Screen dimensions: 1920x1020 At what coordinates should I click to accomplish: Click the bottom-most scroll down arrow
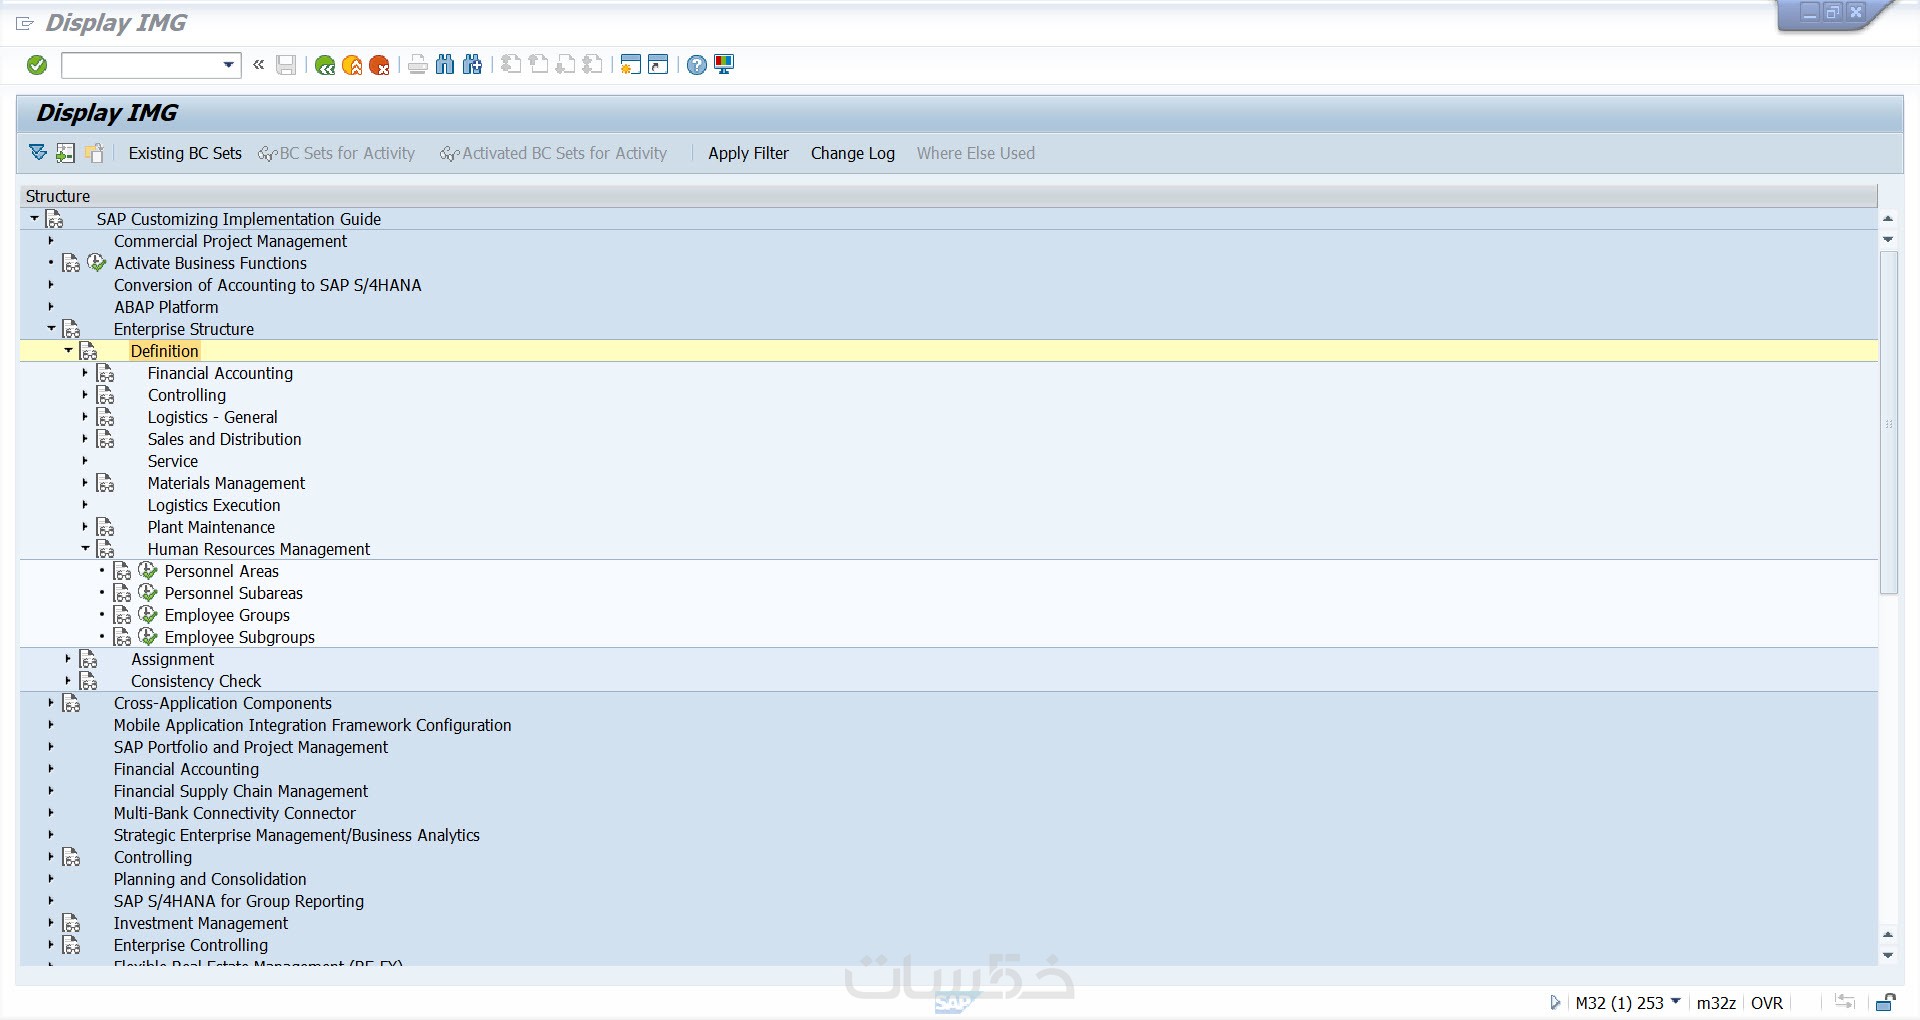coord(1888,955)
